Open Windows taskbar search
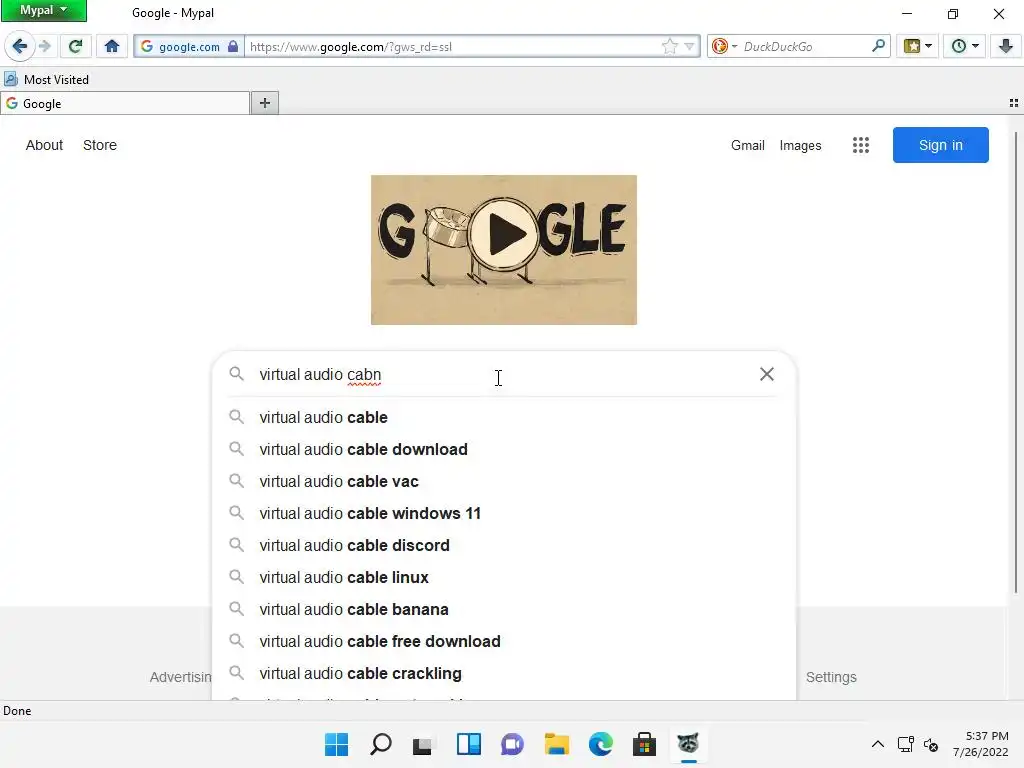1024x768 pixels. pos(381,744)
